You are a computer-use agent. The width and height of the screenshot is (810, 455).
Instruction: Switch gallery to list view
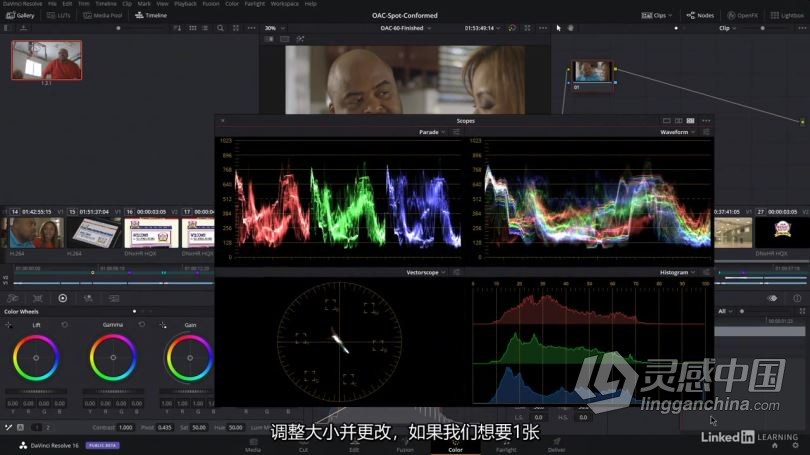point(205,28)
